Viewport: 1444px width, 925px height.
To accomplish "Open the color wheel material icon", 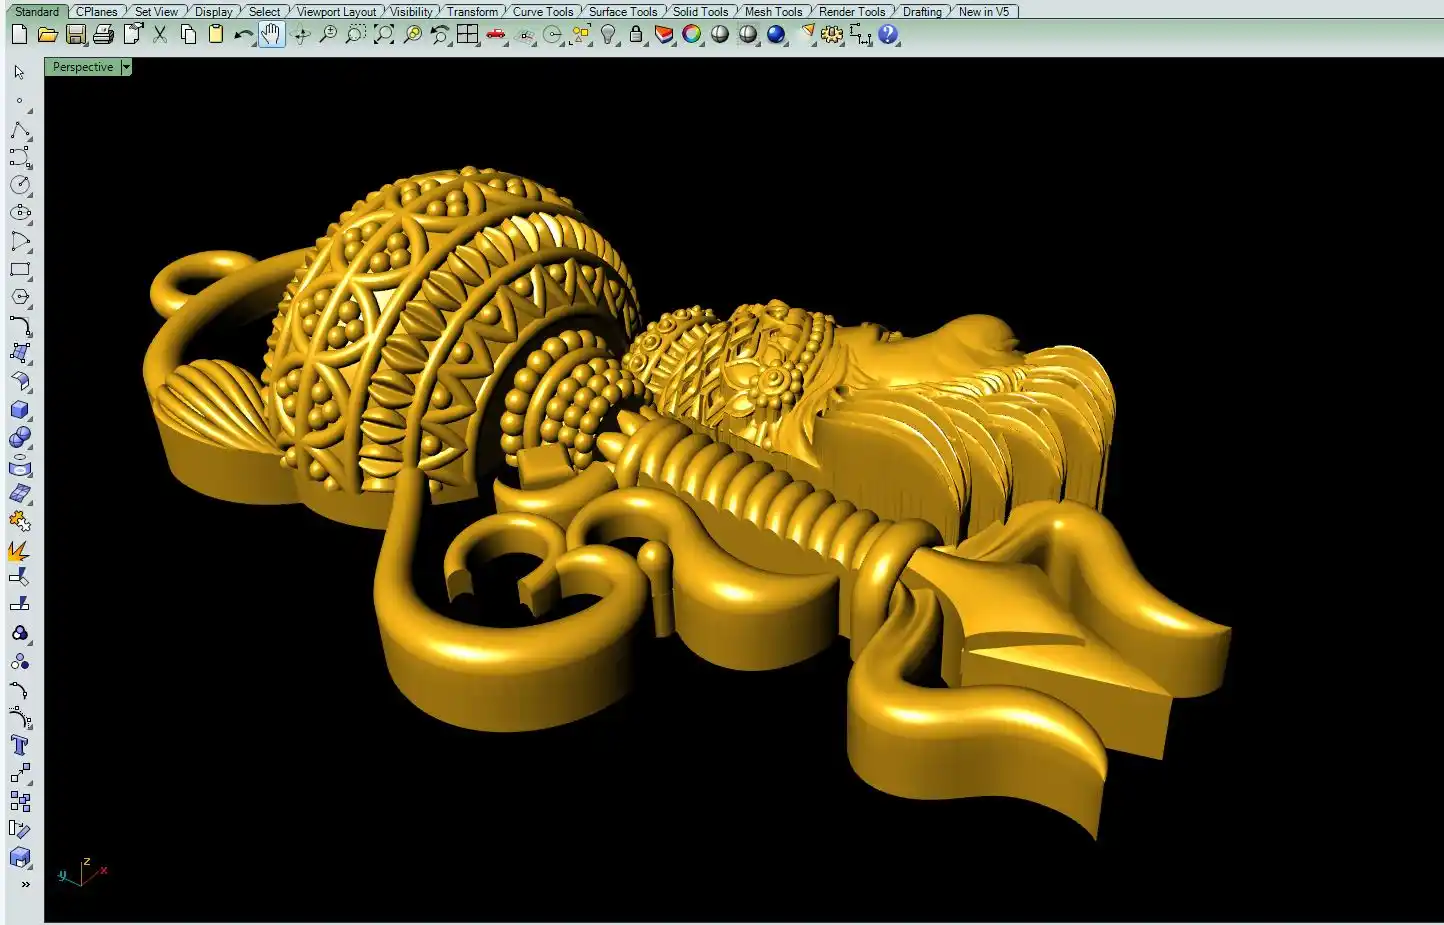I will (691, 35).
